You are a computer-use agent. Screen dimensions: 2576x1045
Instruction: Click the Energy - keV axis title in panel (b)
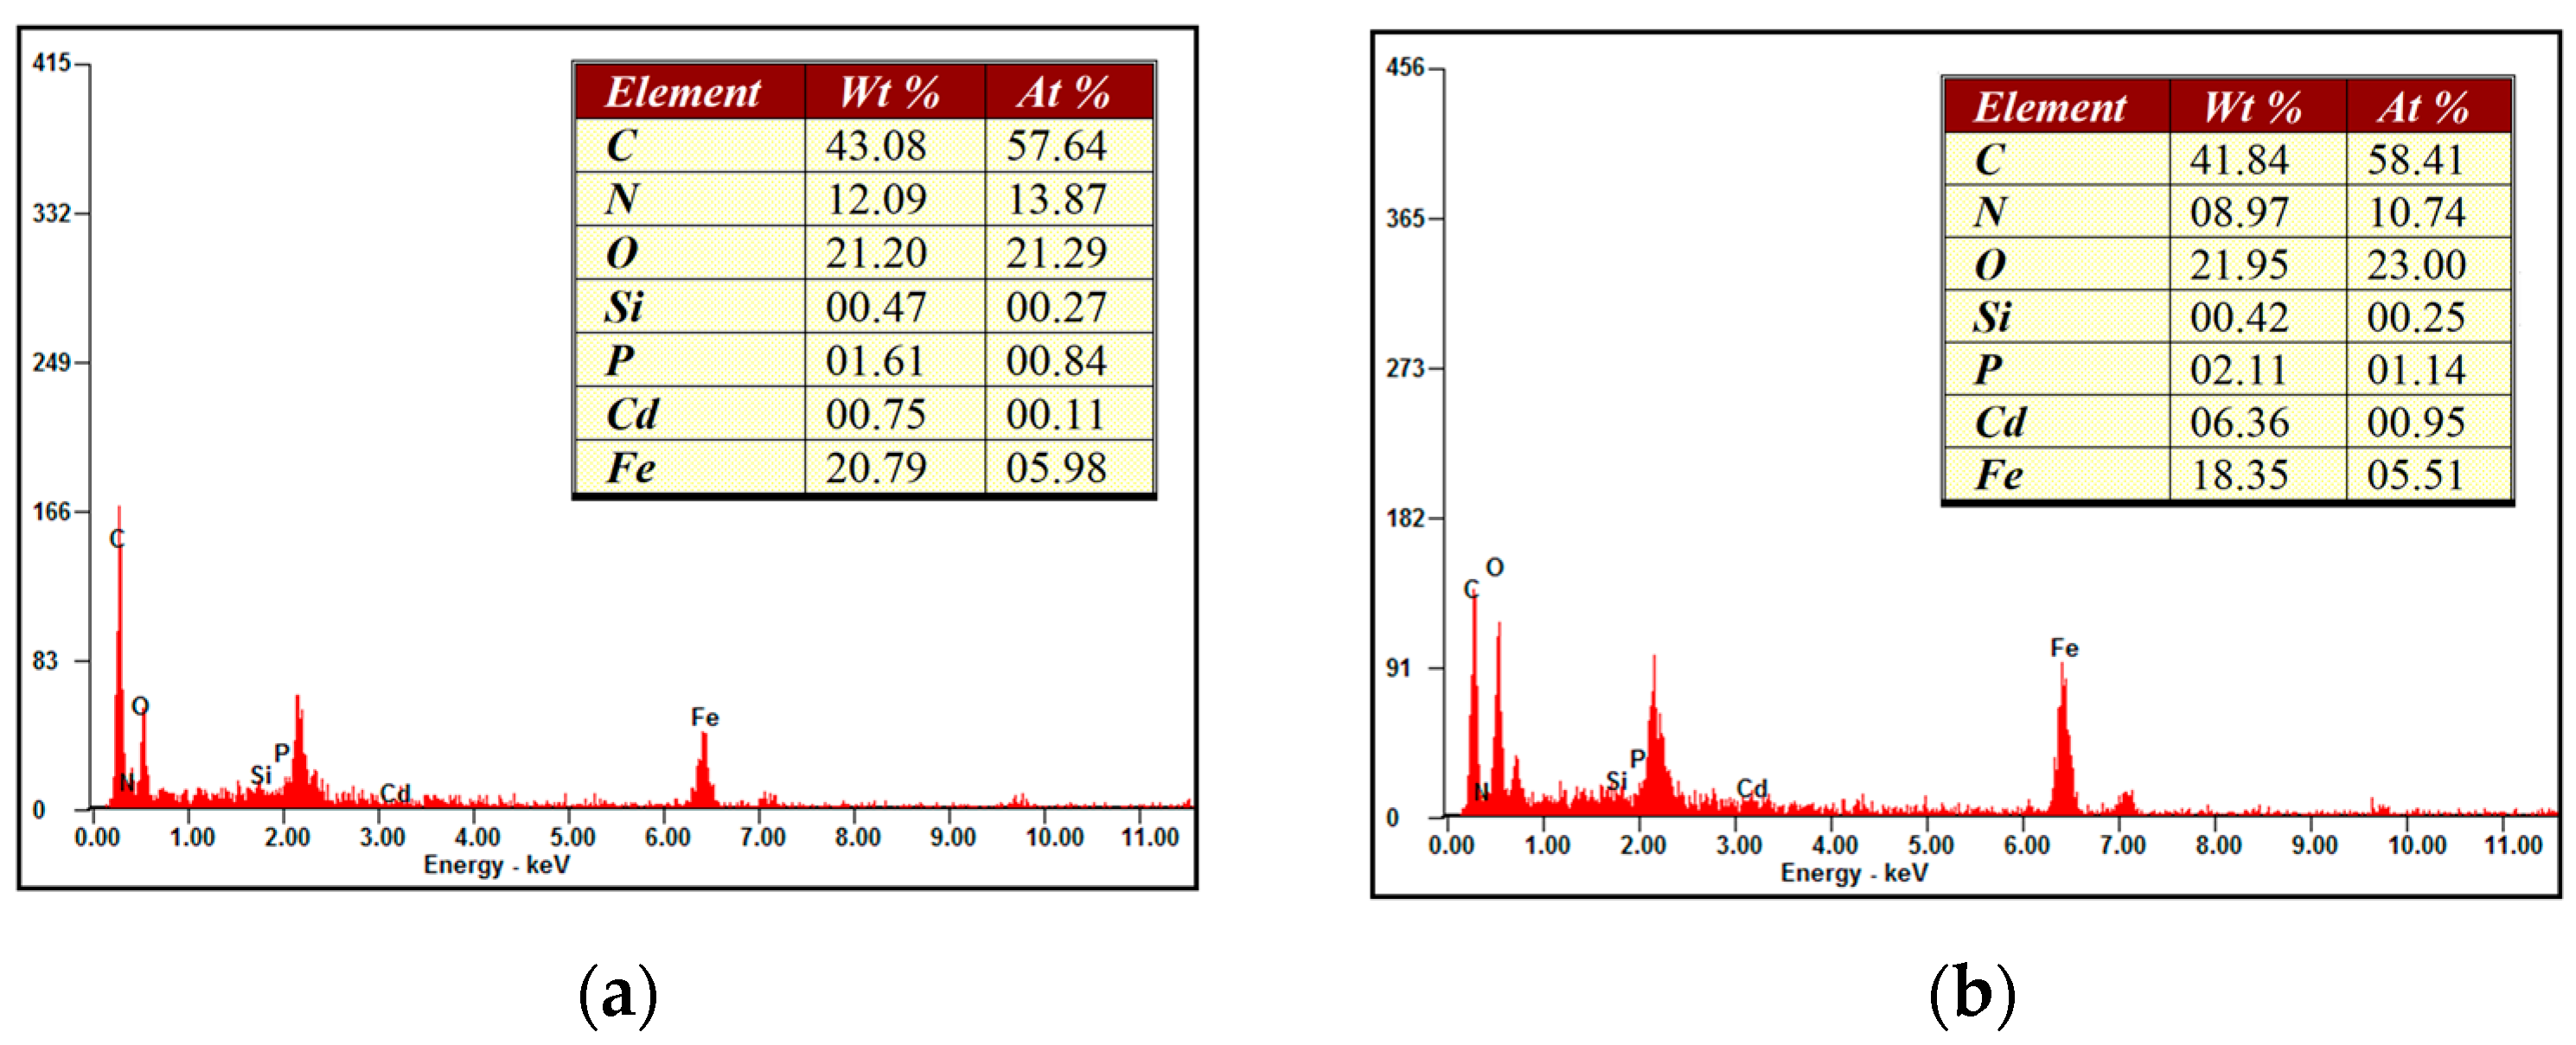(1854, 873)
